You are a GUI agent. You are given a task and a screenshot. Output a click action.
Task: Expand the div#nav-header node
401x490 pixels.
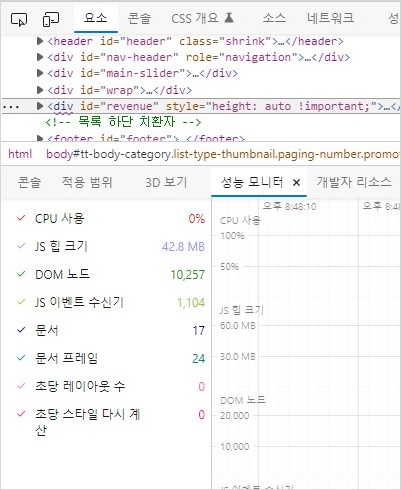point(40,57)
